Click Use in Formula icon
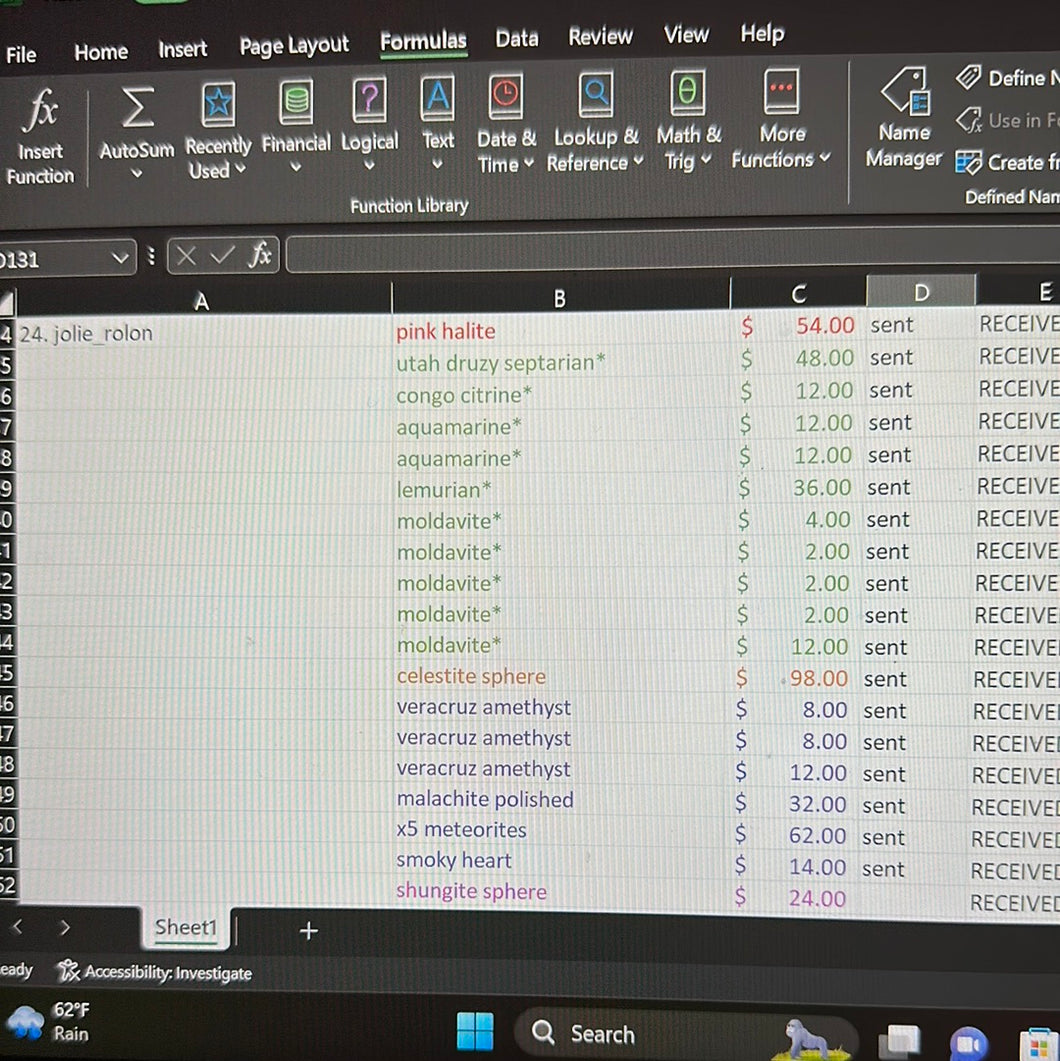 [x=968, y=120]
